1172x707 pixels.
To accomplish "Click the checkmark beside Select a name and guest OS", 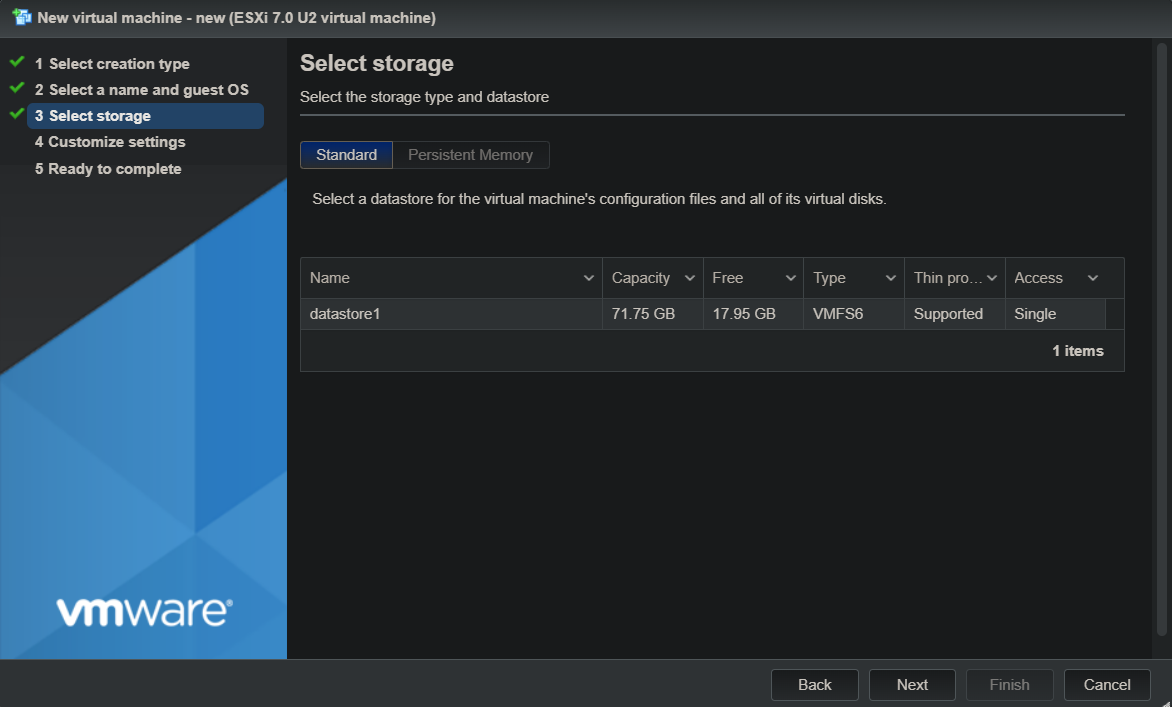I will click(x=17, y=88).
